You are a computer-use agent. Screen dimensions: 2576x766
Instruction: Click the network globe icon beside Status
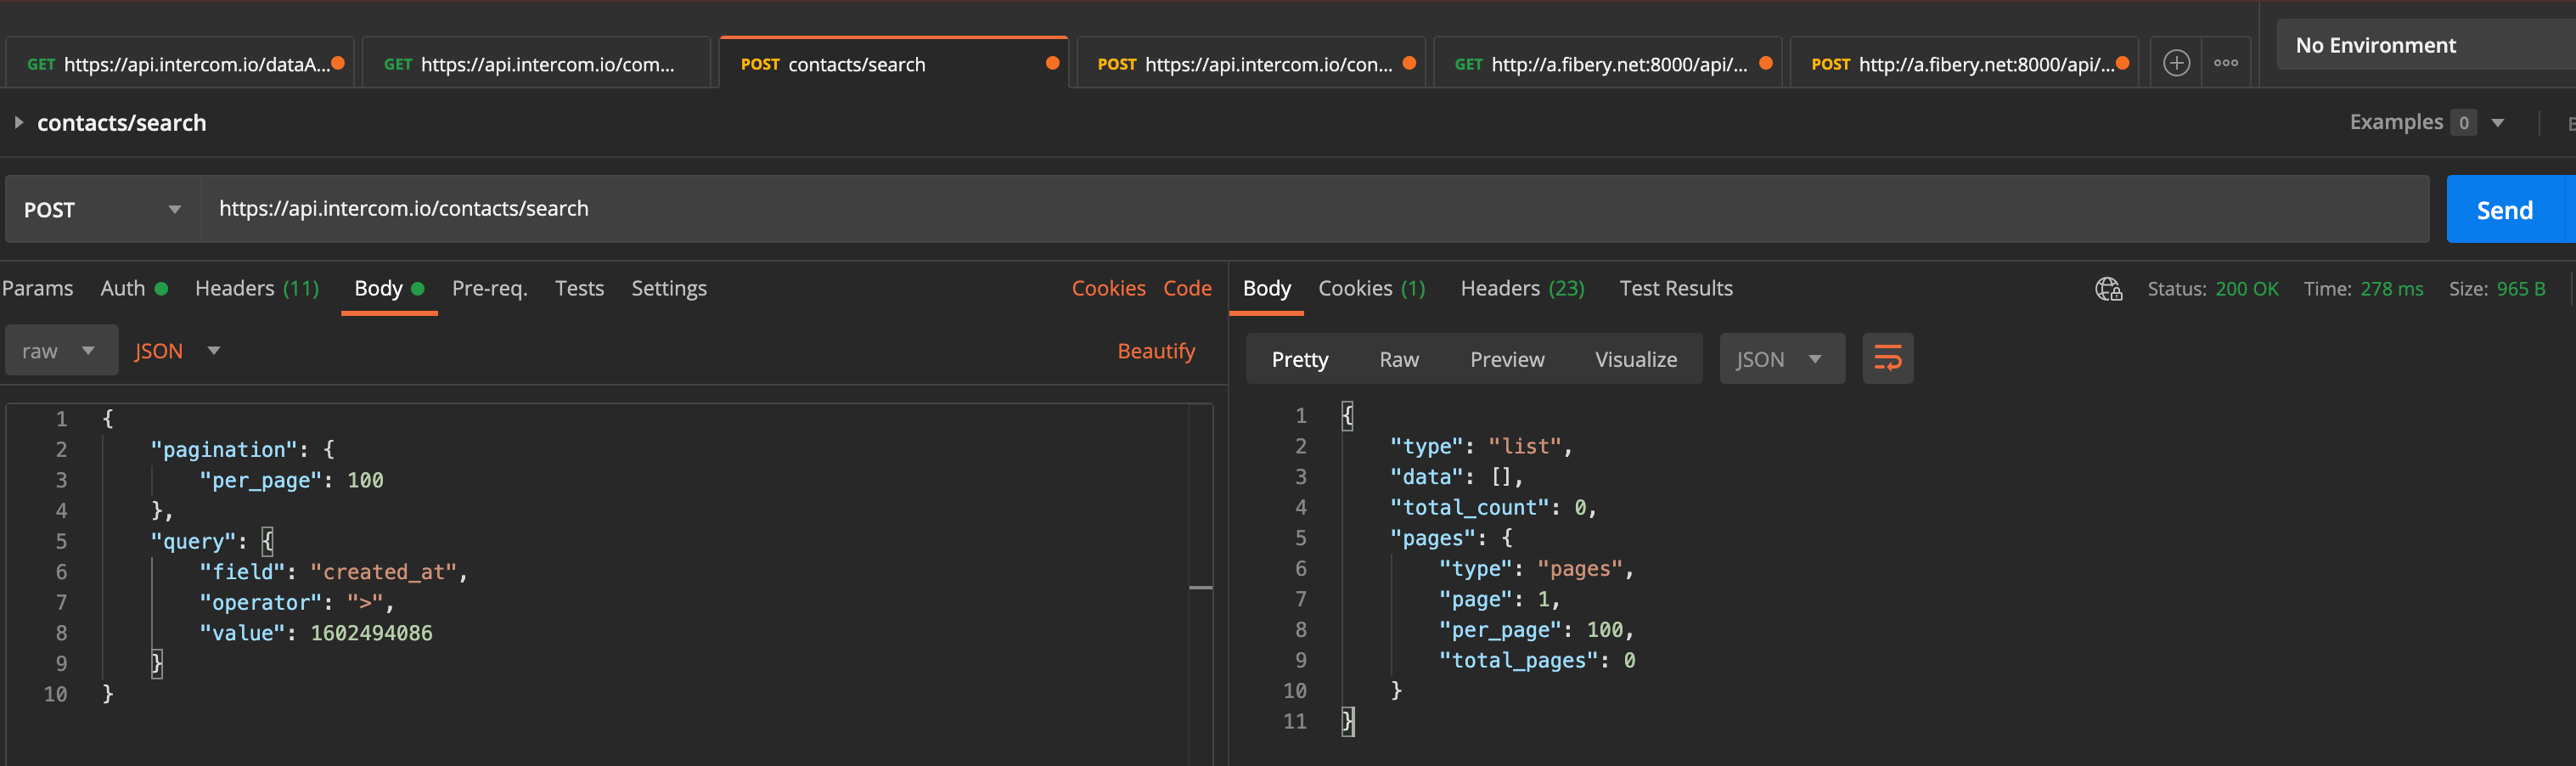(x=2108, y=289)
